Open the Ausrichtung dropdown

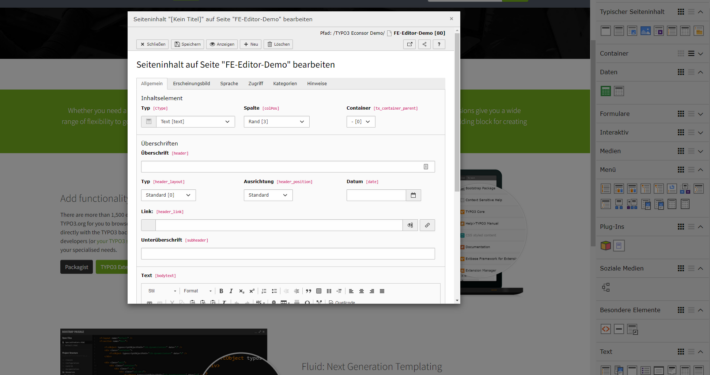[x=268, y=195]
